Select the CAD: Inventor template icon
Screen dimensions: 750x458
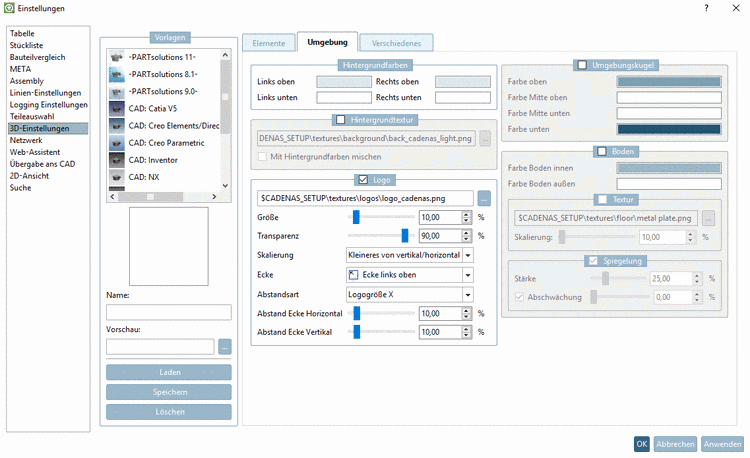pos(117,160)
